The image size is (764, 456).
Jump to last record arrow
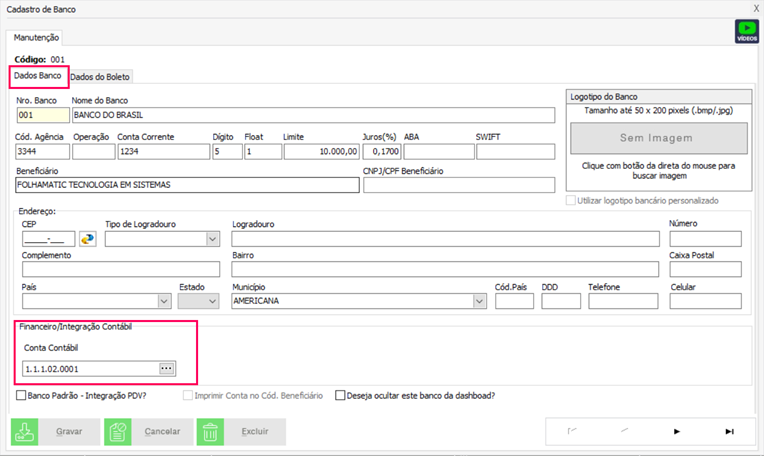pyautogui.click(x=729, y=432)
